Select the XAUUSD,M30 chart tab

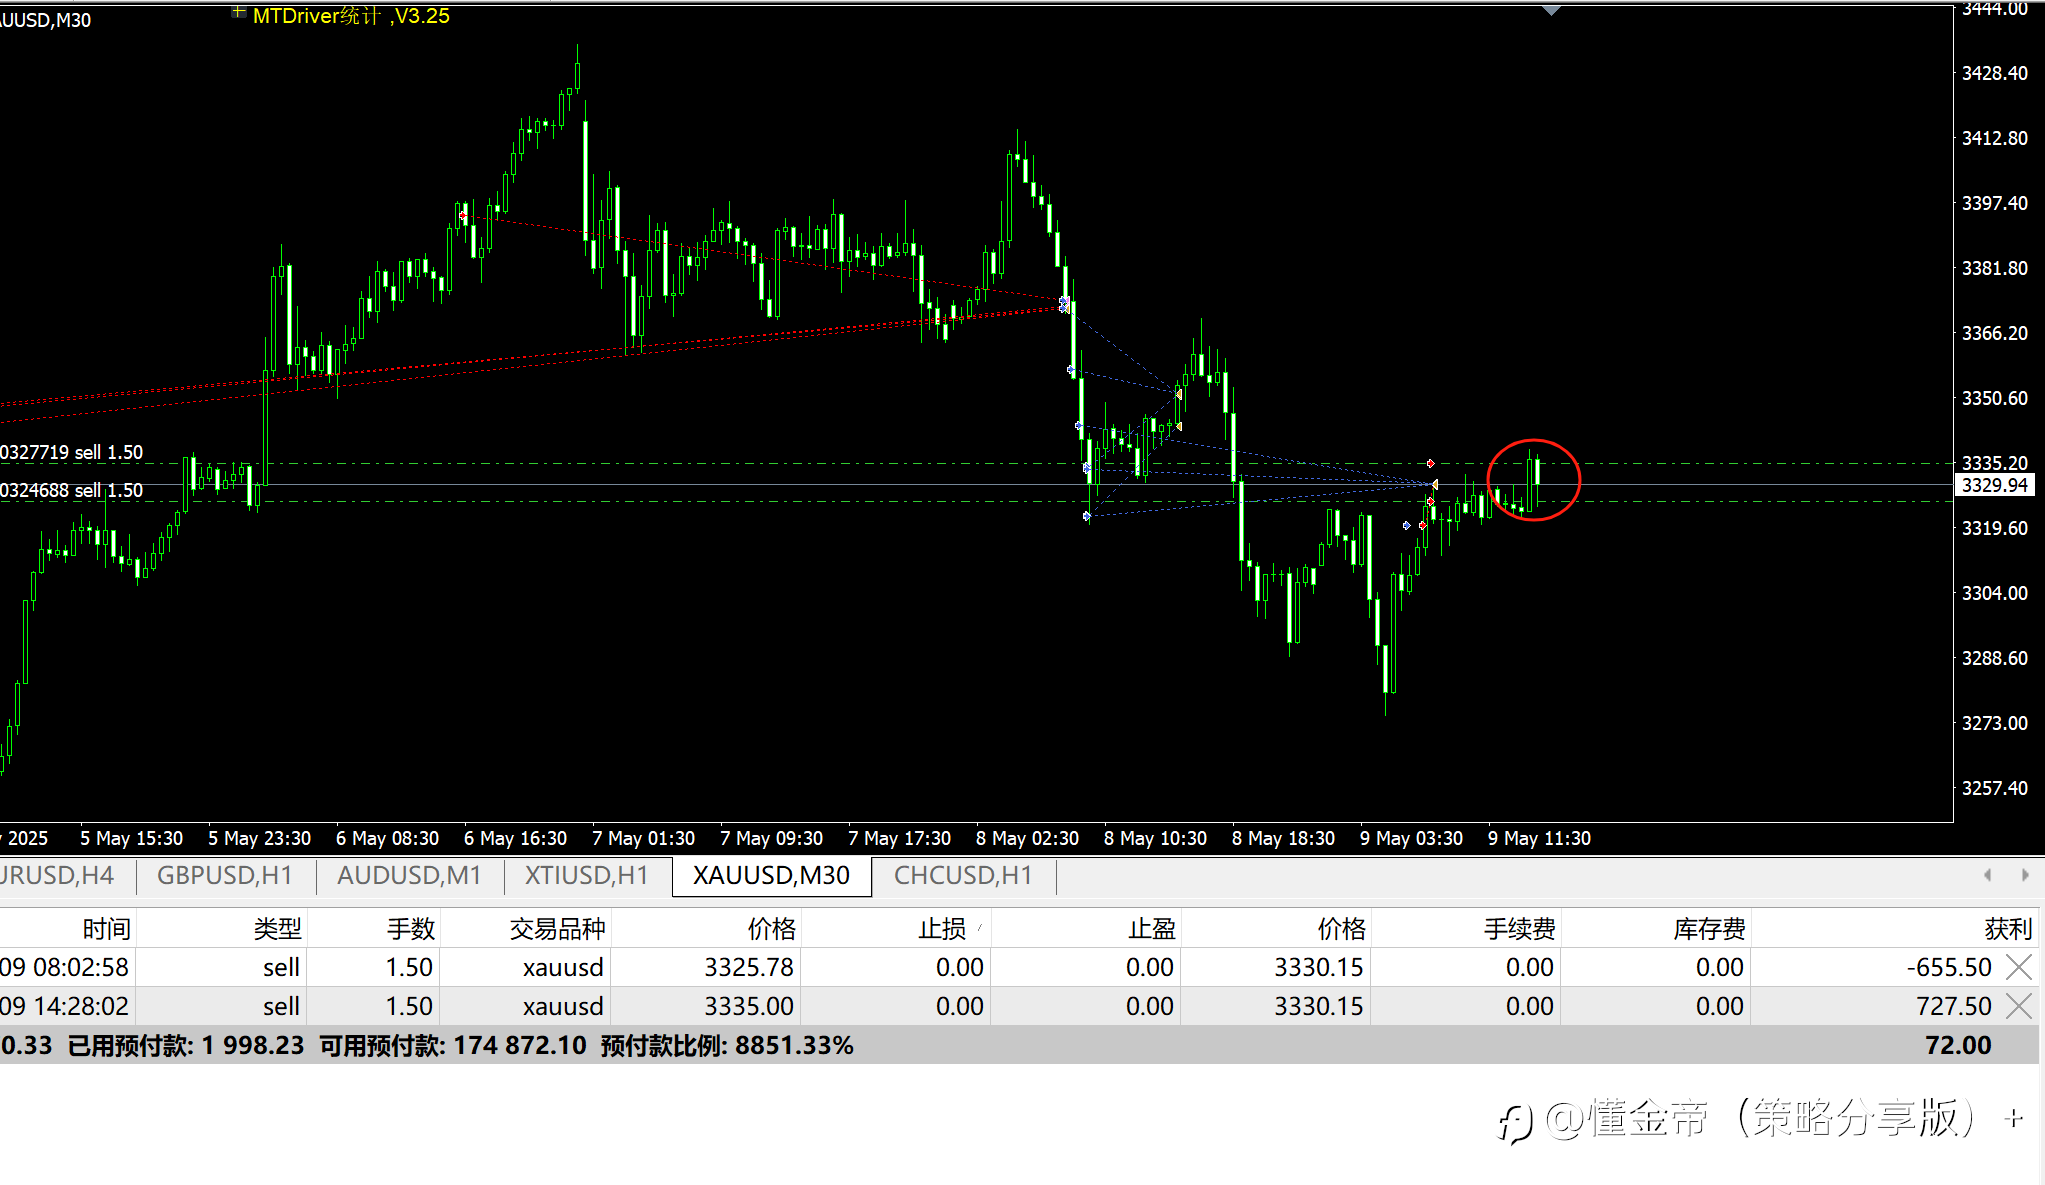tap(771, 875)
